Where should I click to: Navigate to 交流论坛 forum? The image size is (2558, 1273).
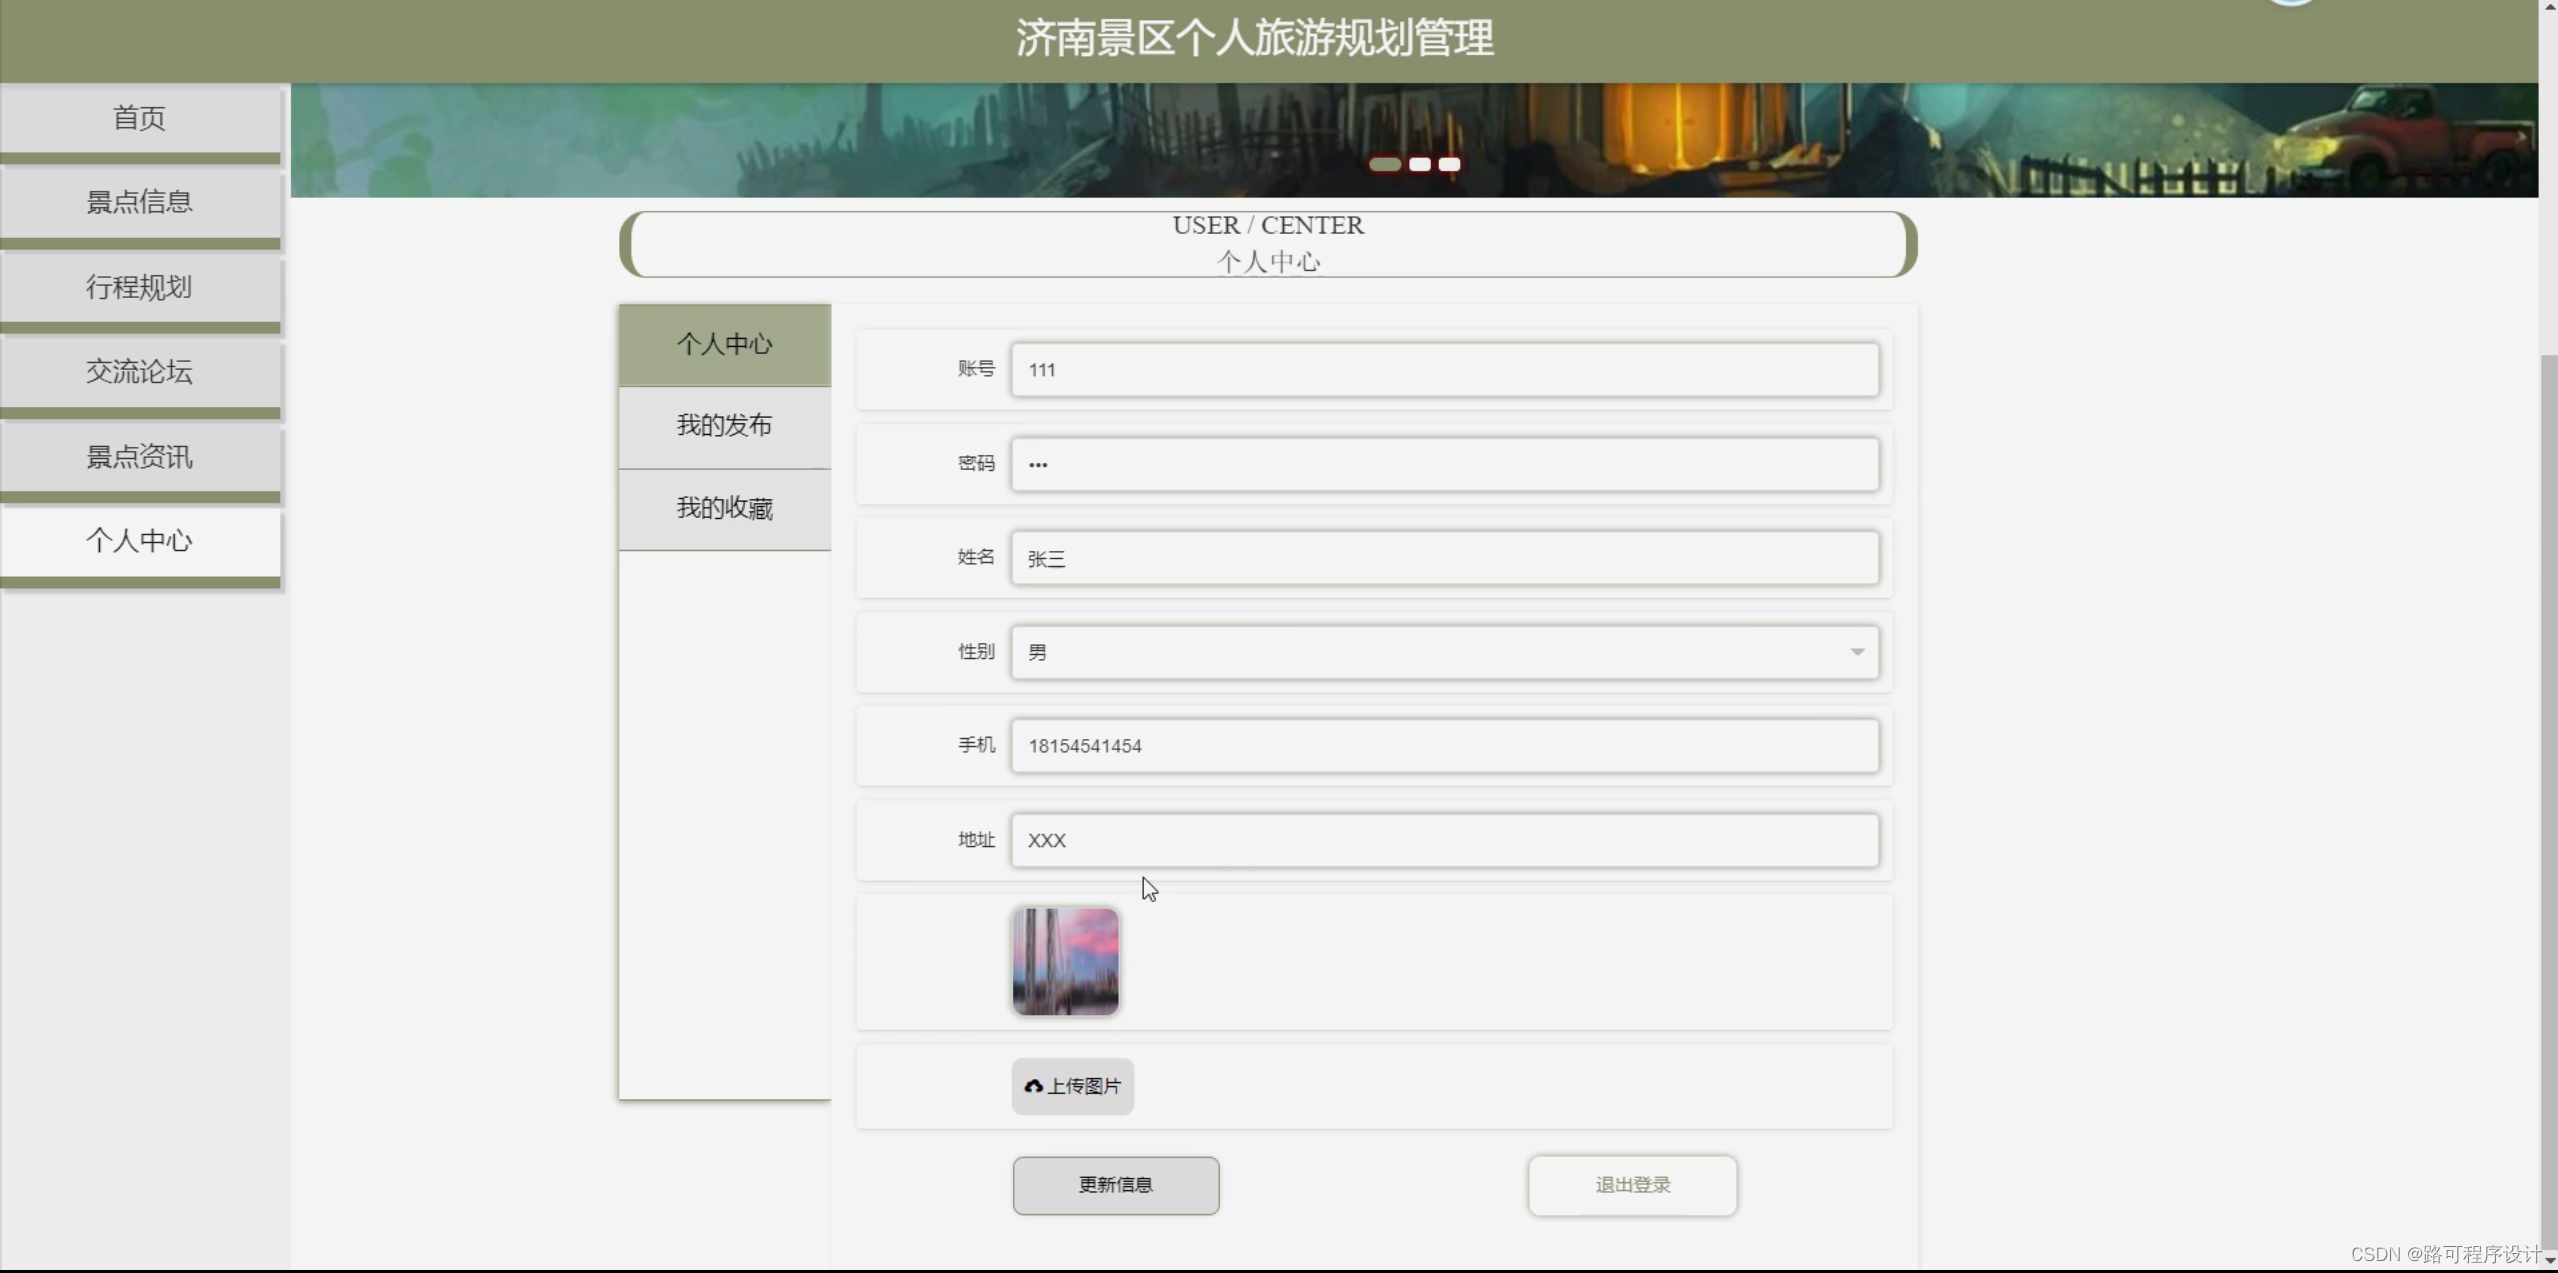(139, 372)
